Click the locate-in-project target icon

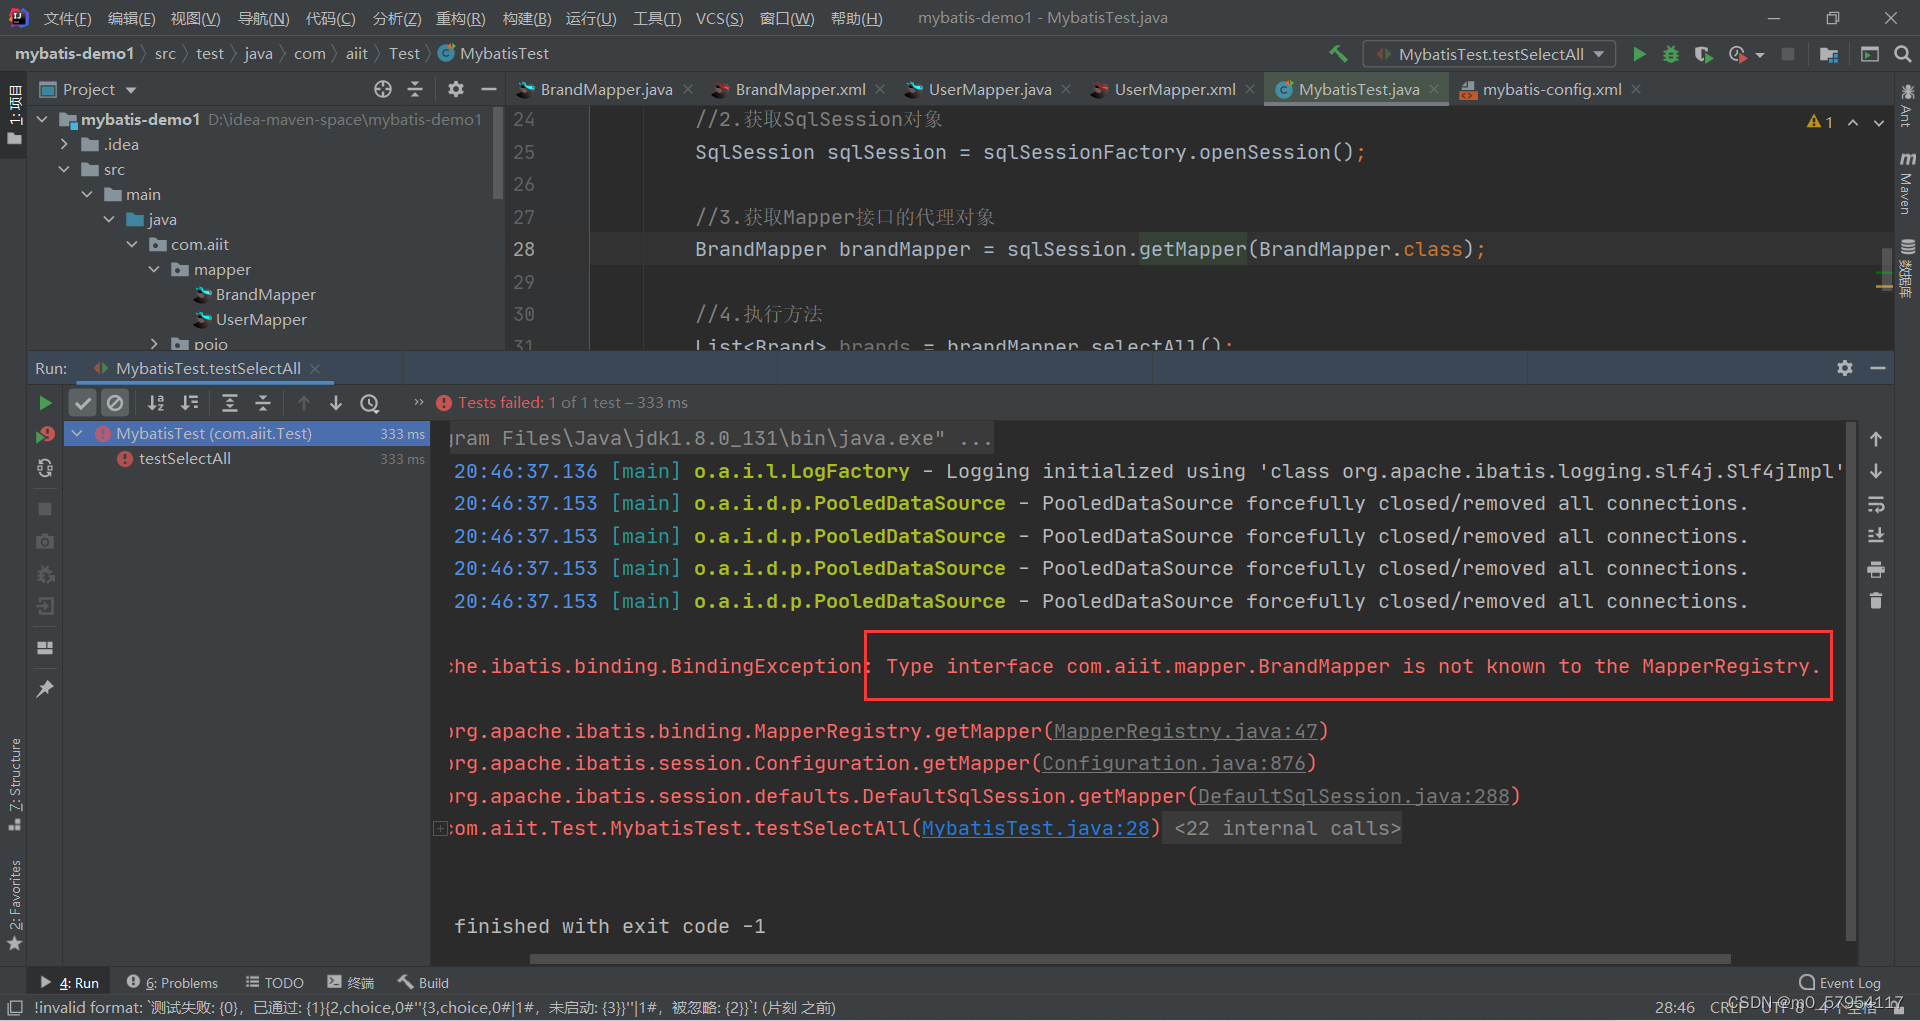383,89
